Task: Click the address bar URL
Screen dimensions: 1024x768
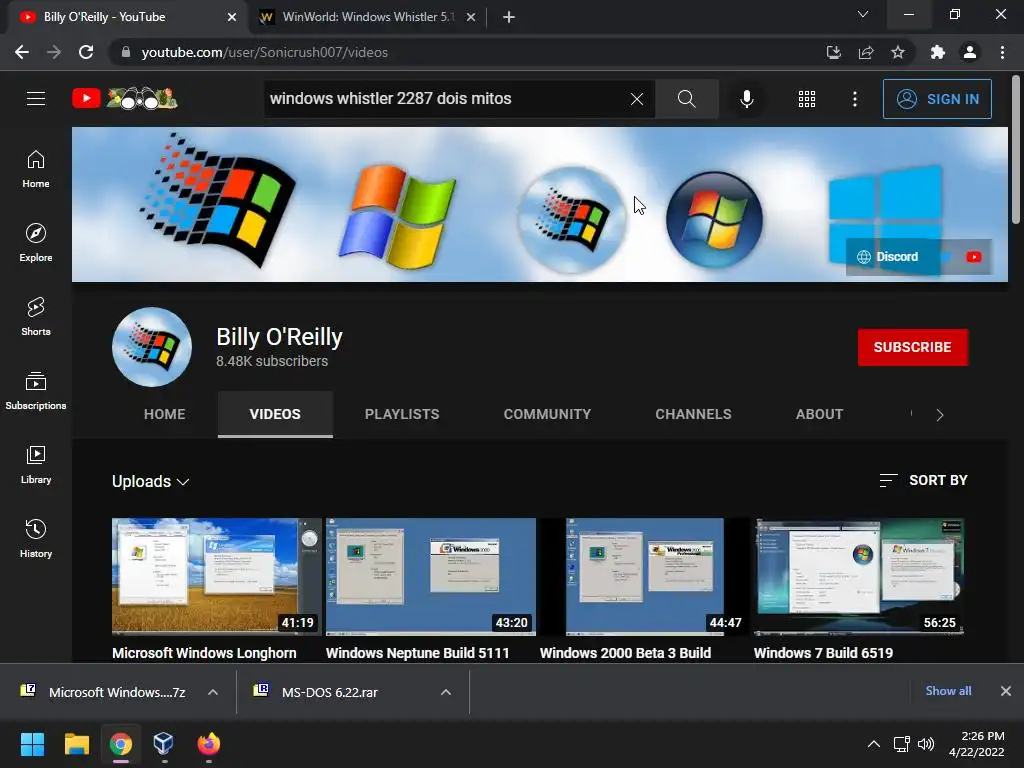Action: tap(264, 52)
